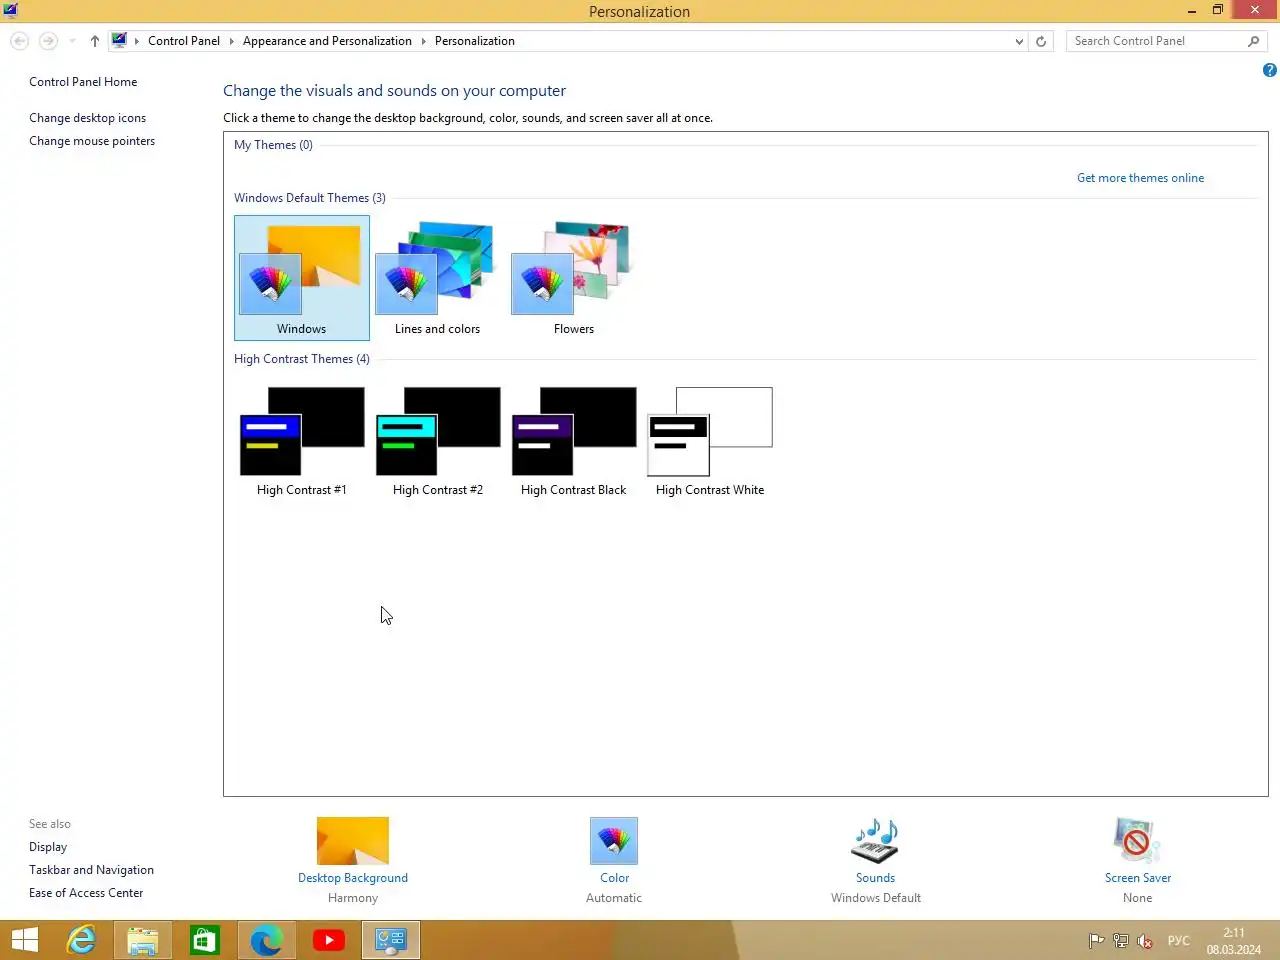The width and height of the screenshot is (1280, 960).
Task: Switch input language via РУС indicator
Action: 1179,941
